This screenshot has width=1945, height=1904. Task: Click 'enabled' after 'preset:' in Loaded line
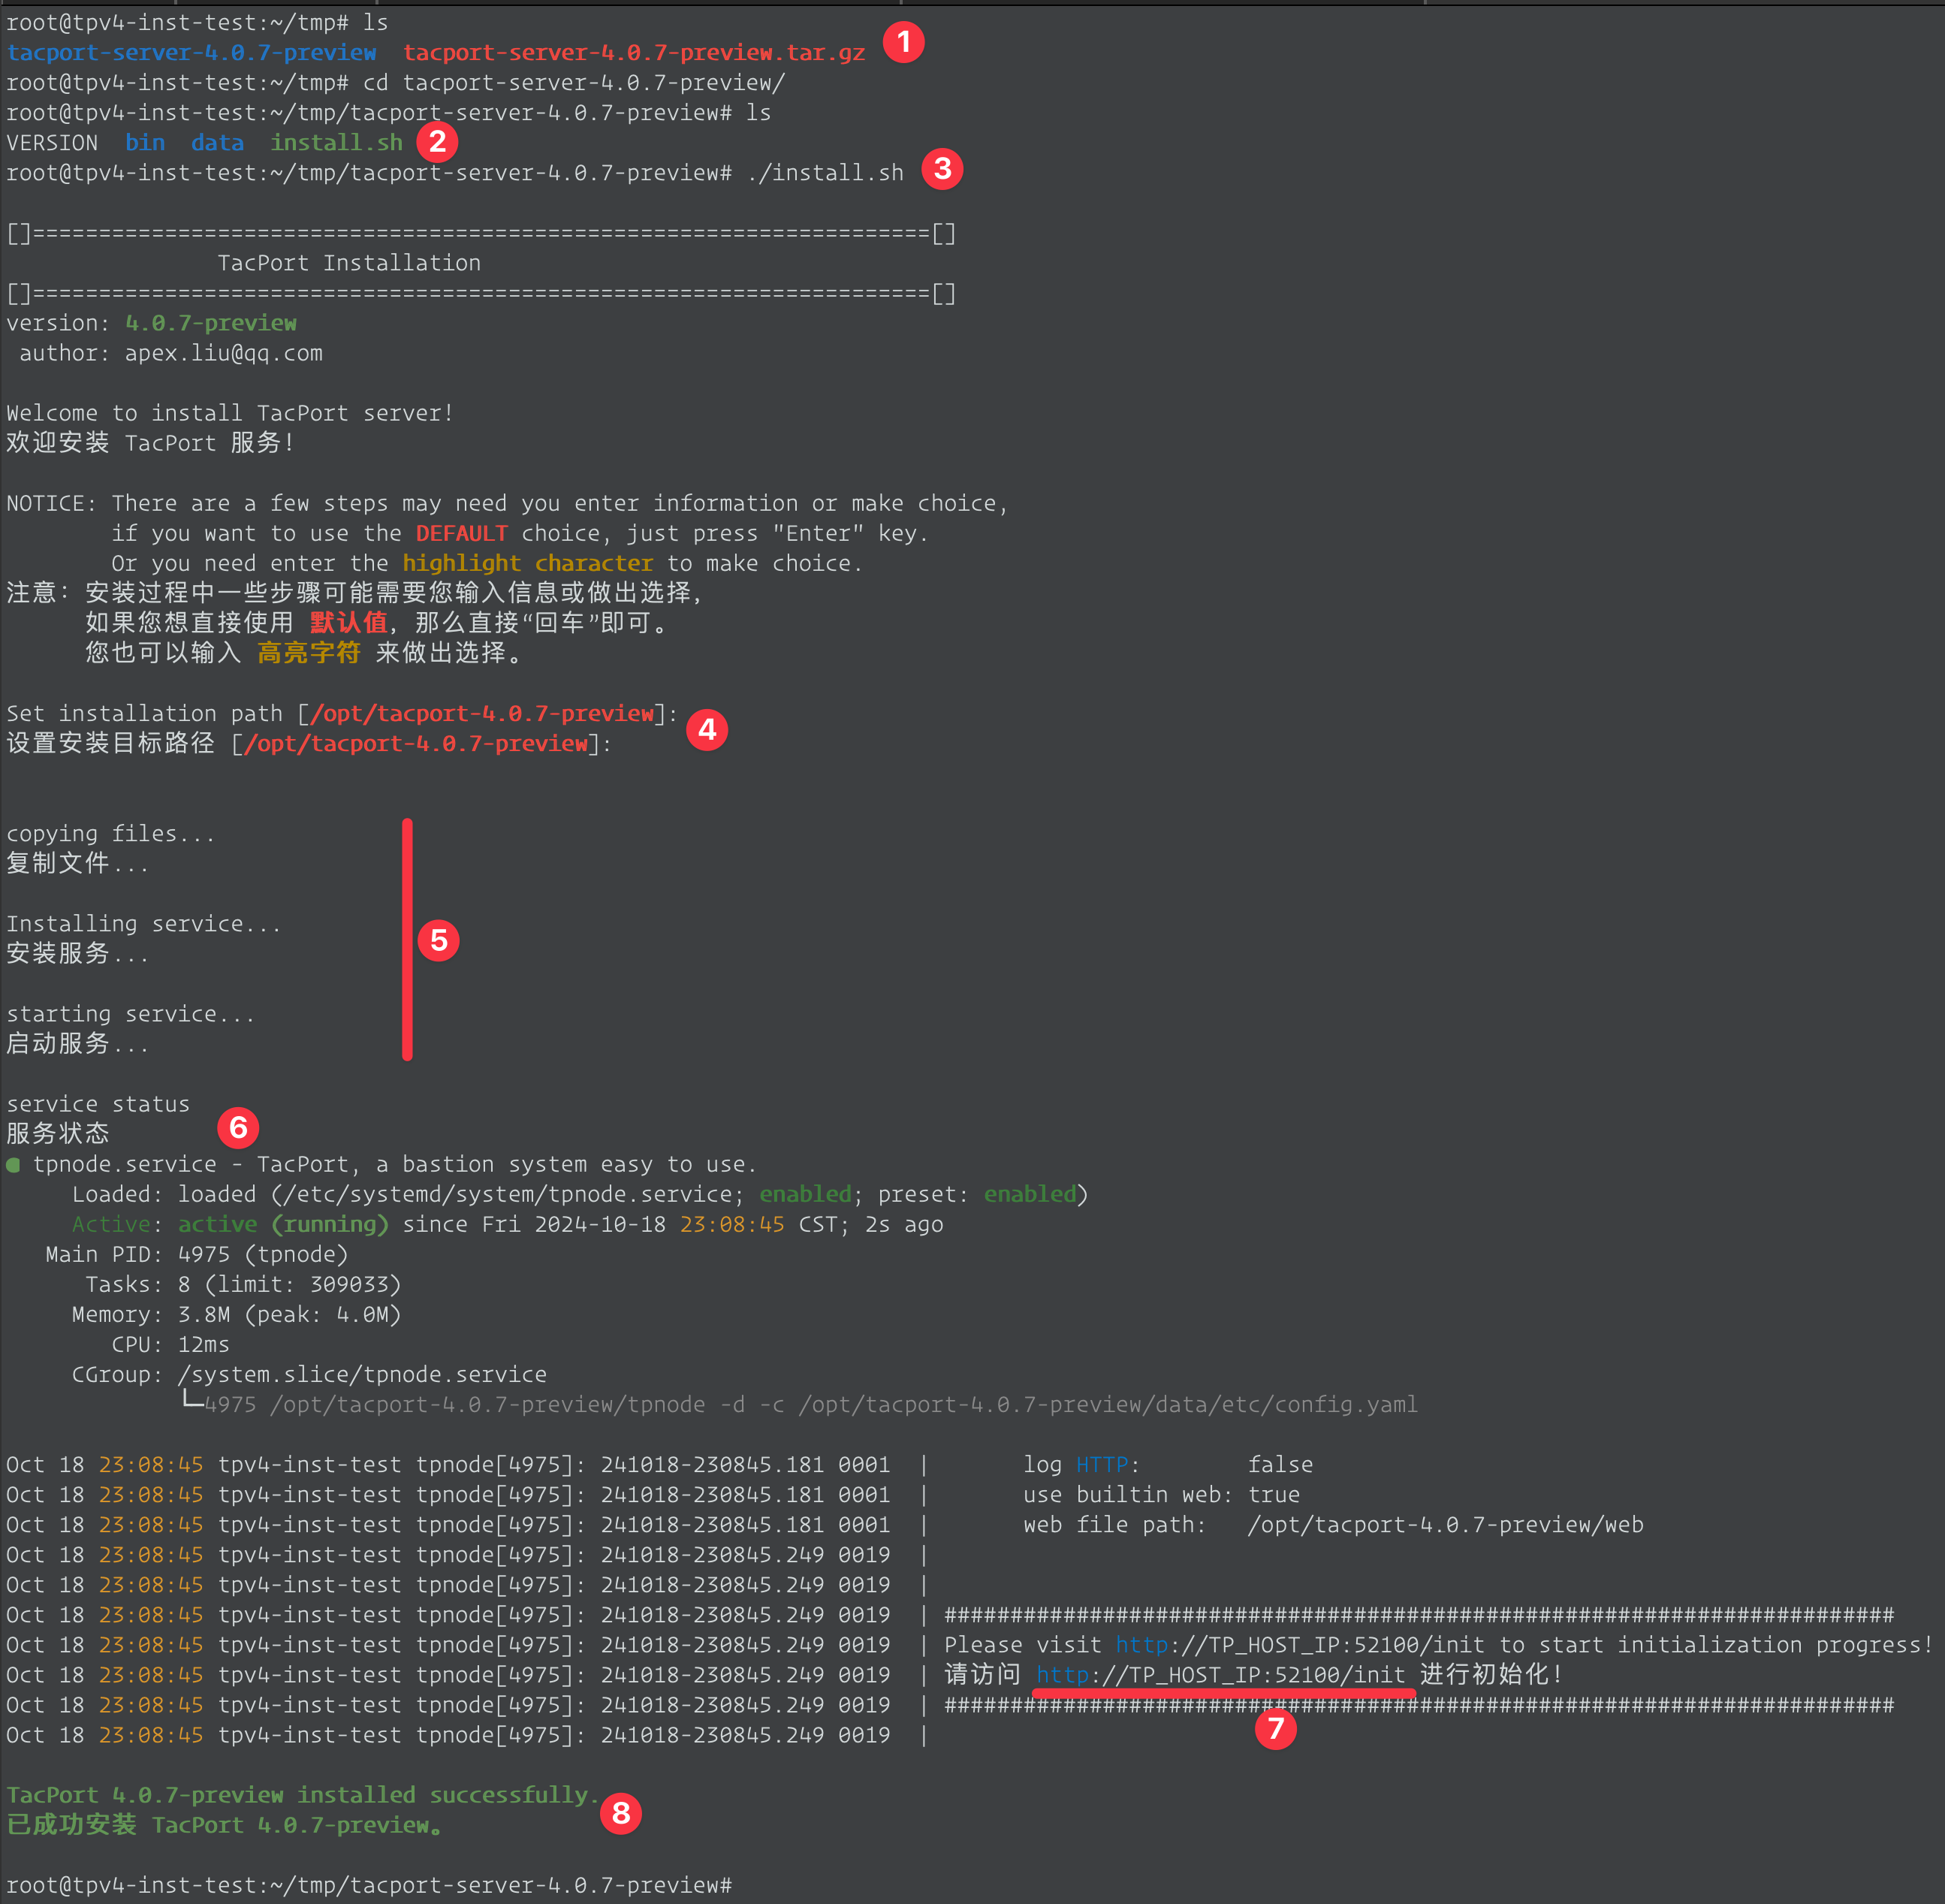1030,1194
